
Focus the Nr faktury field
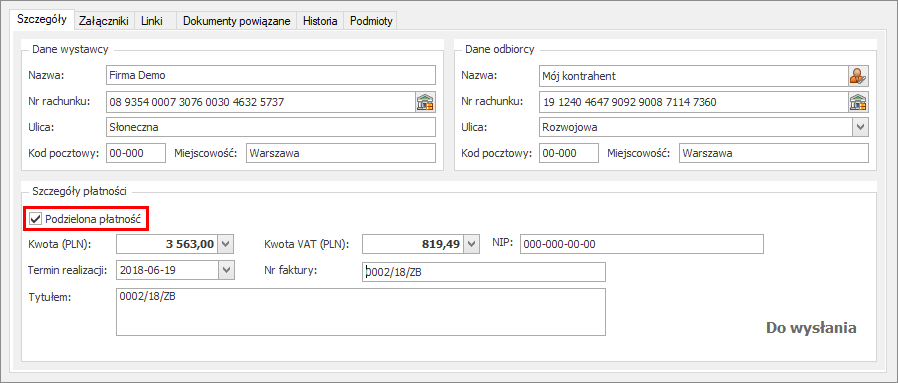click(x=484, y=273)
